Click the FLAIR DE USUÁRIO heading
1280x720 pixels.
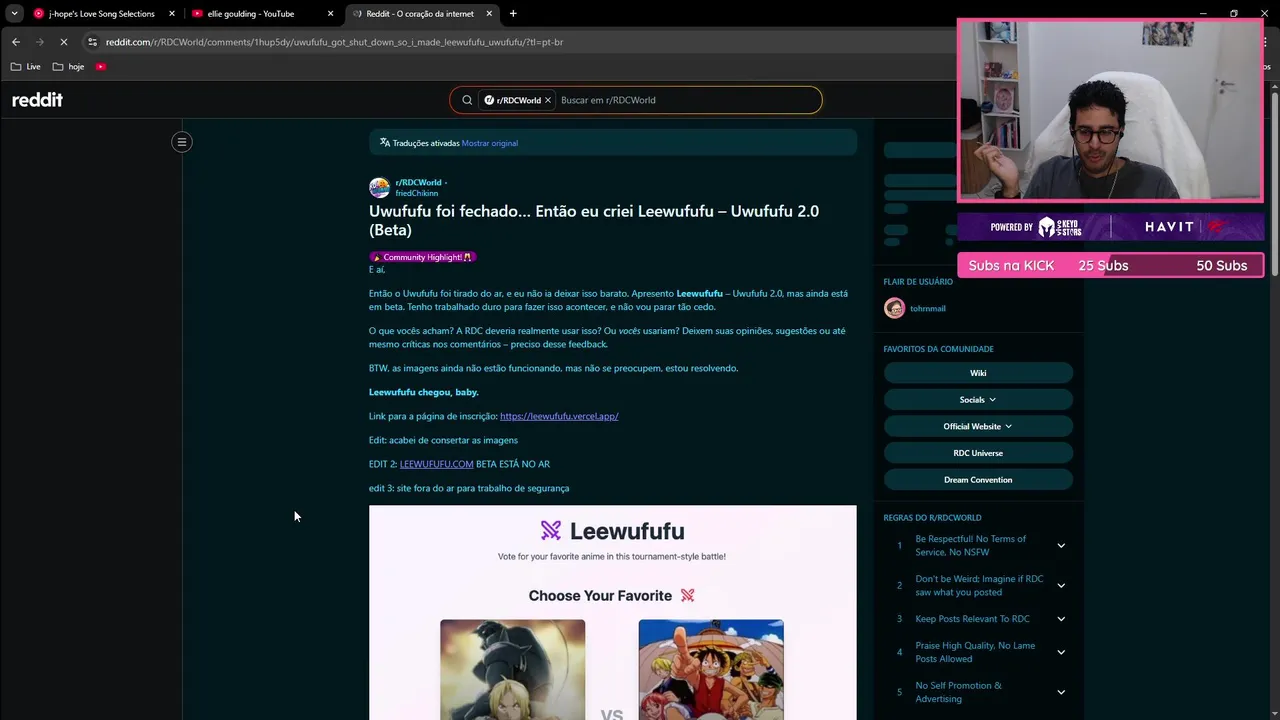coord(918,282)
